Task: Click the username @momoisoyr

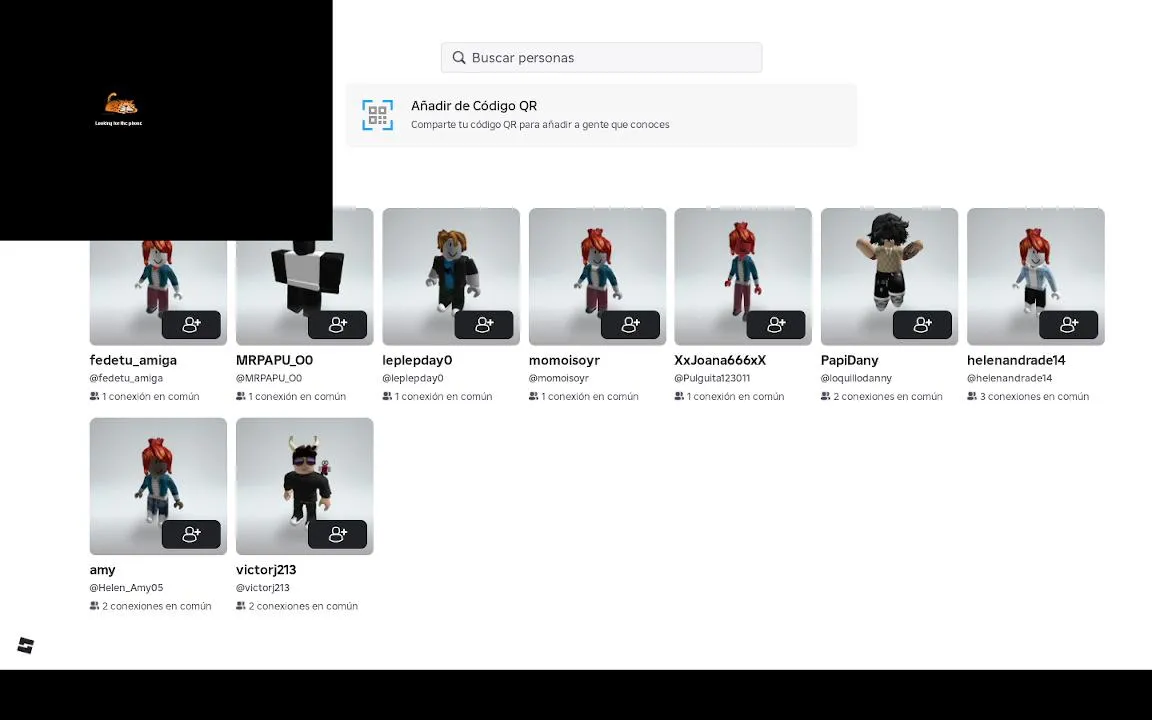Action: (x=558, y=378)
